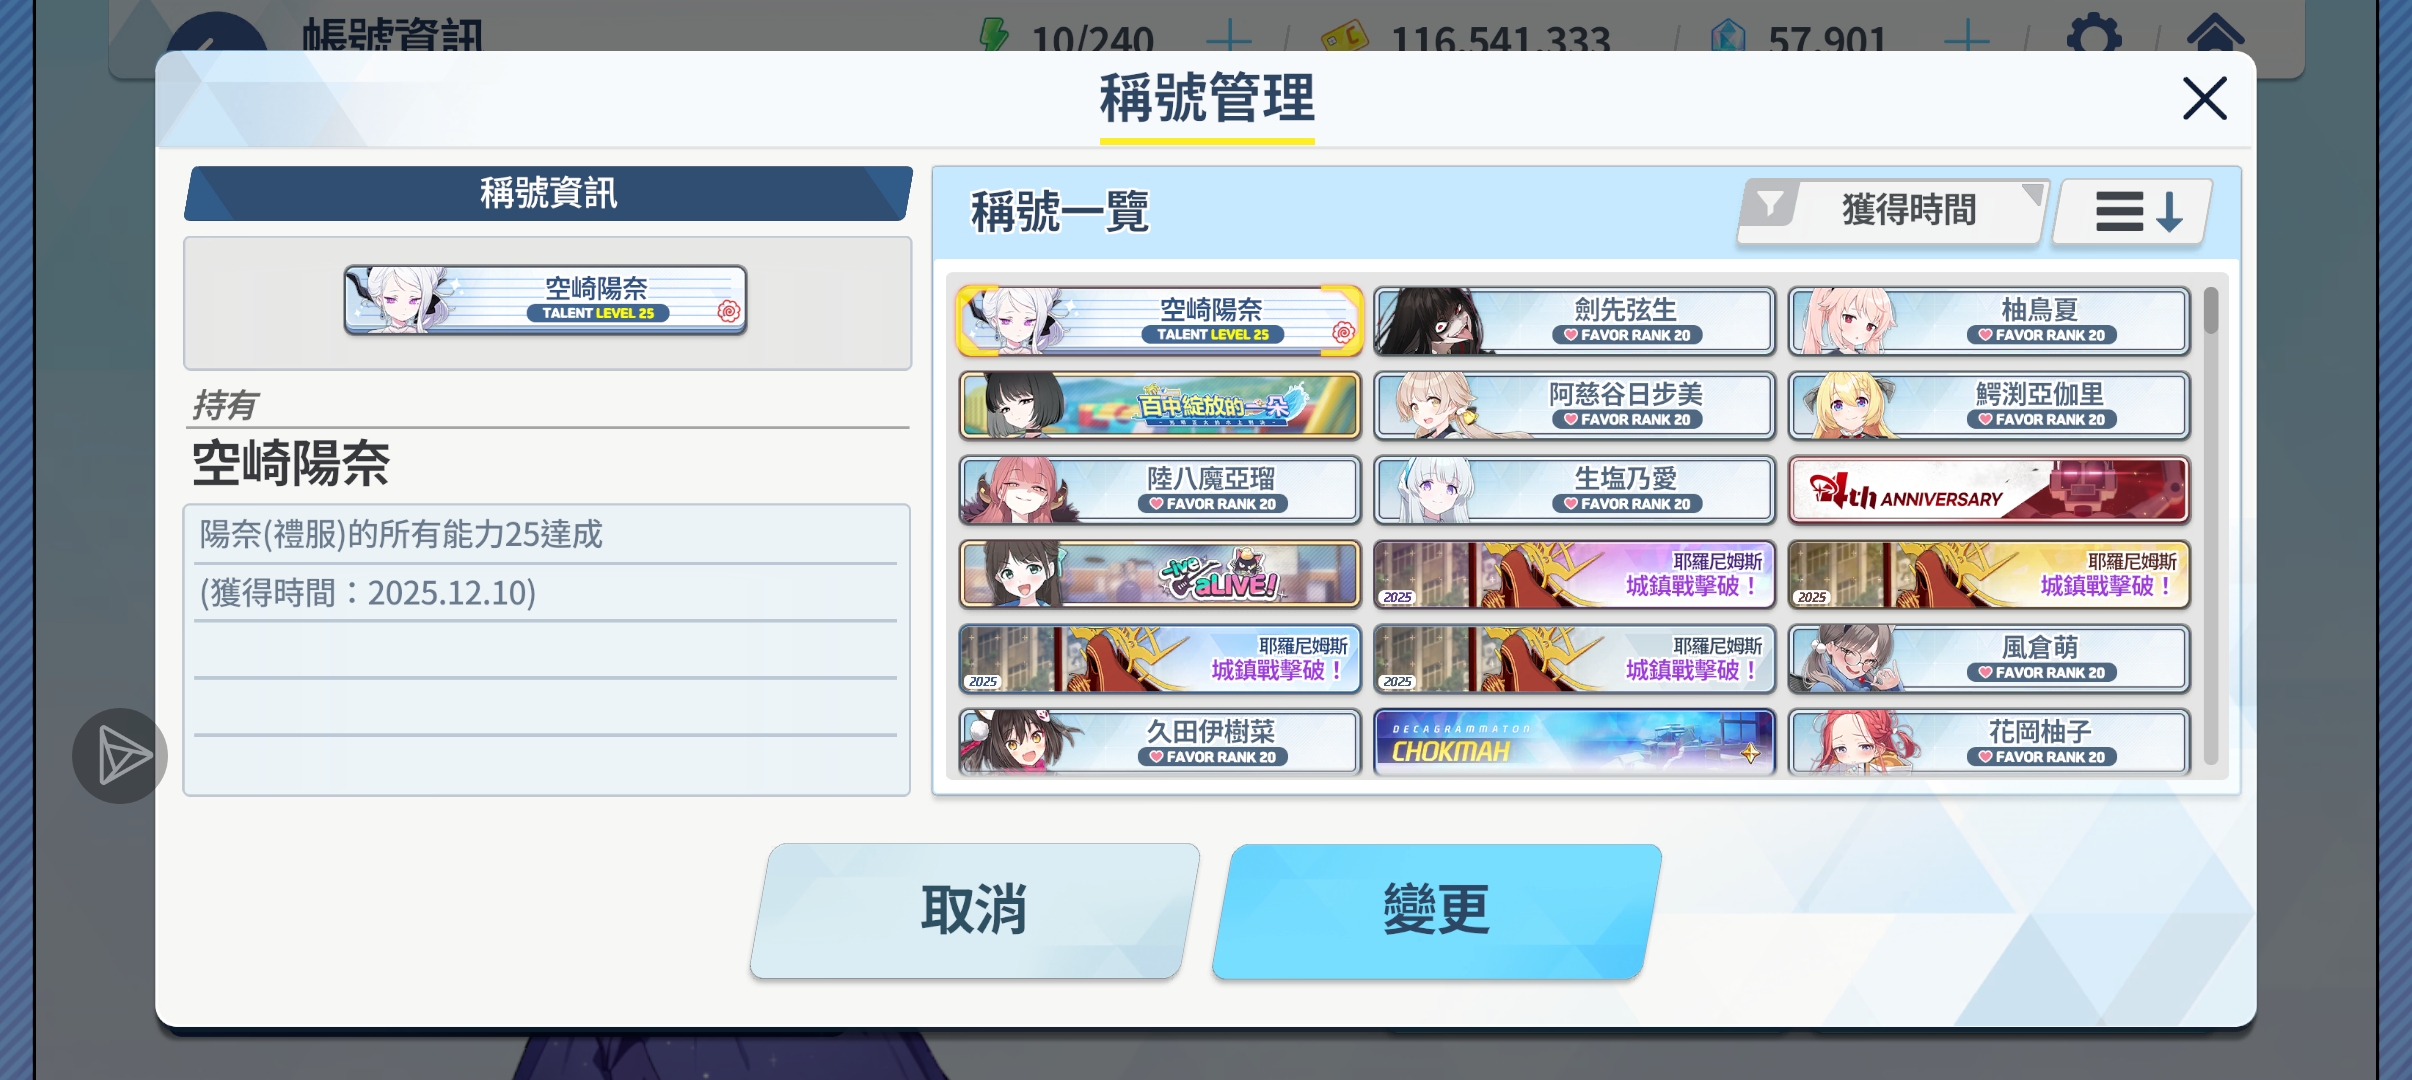Select the Decagrammaton CHOKMAH title
The width and height of the screenshot is (2412, 1080).
tap(1574, 743)
